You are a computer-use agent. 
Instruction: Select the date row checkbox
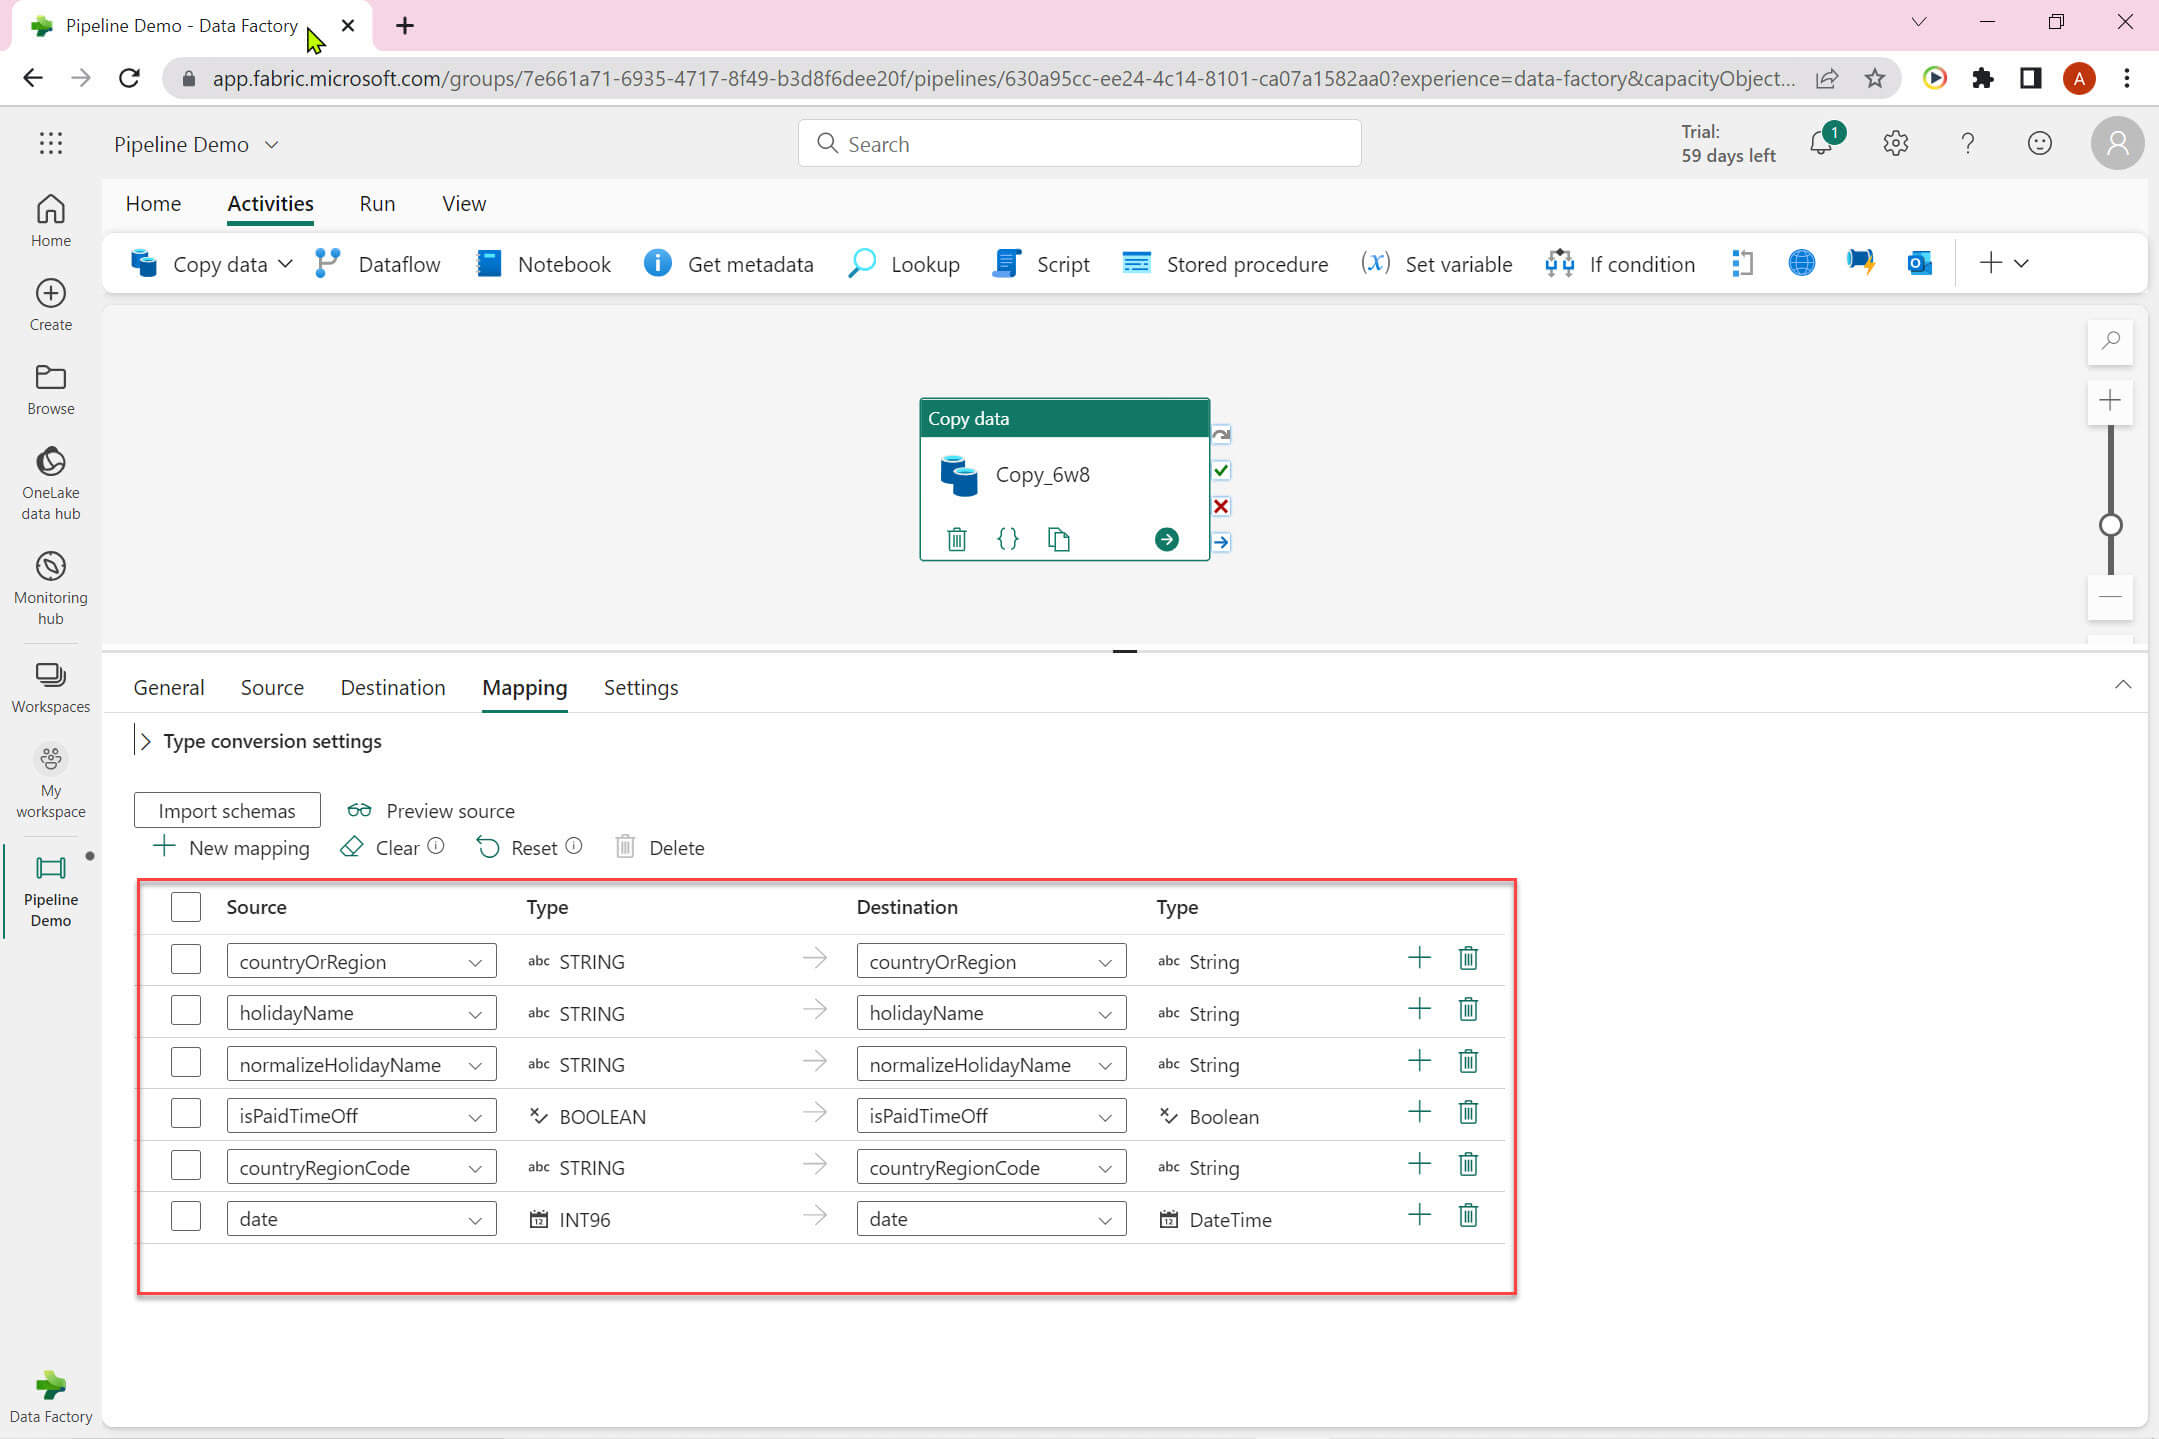click(x=186, y=1217)
